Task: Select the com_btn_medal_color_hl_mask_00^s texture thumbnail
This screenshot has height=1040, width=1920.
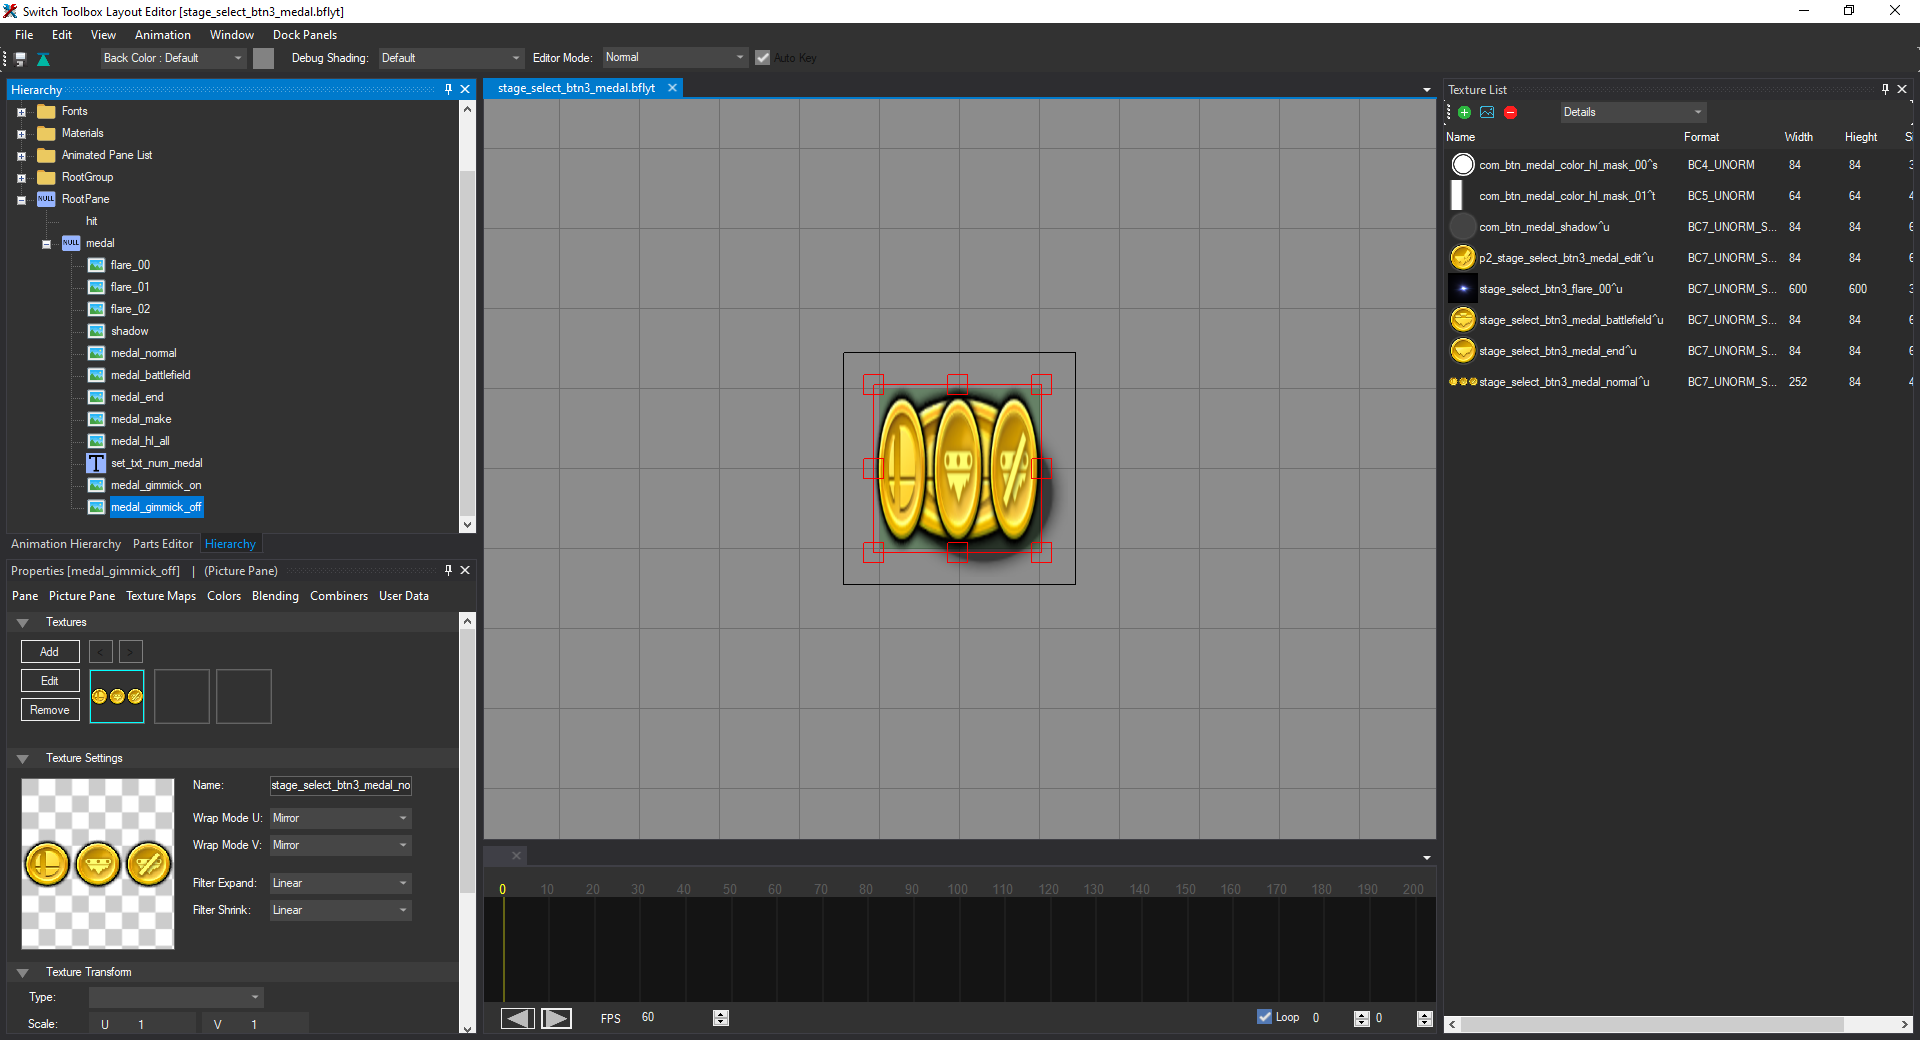Action: point(1463,165)
